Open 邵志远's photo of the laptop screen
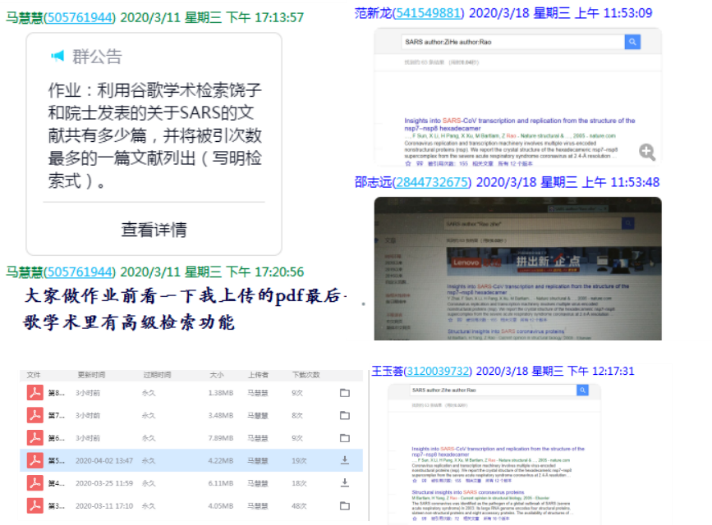The width and height of the screenshot is (712, 525). (517, 268)
